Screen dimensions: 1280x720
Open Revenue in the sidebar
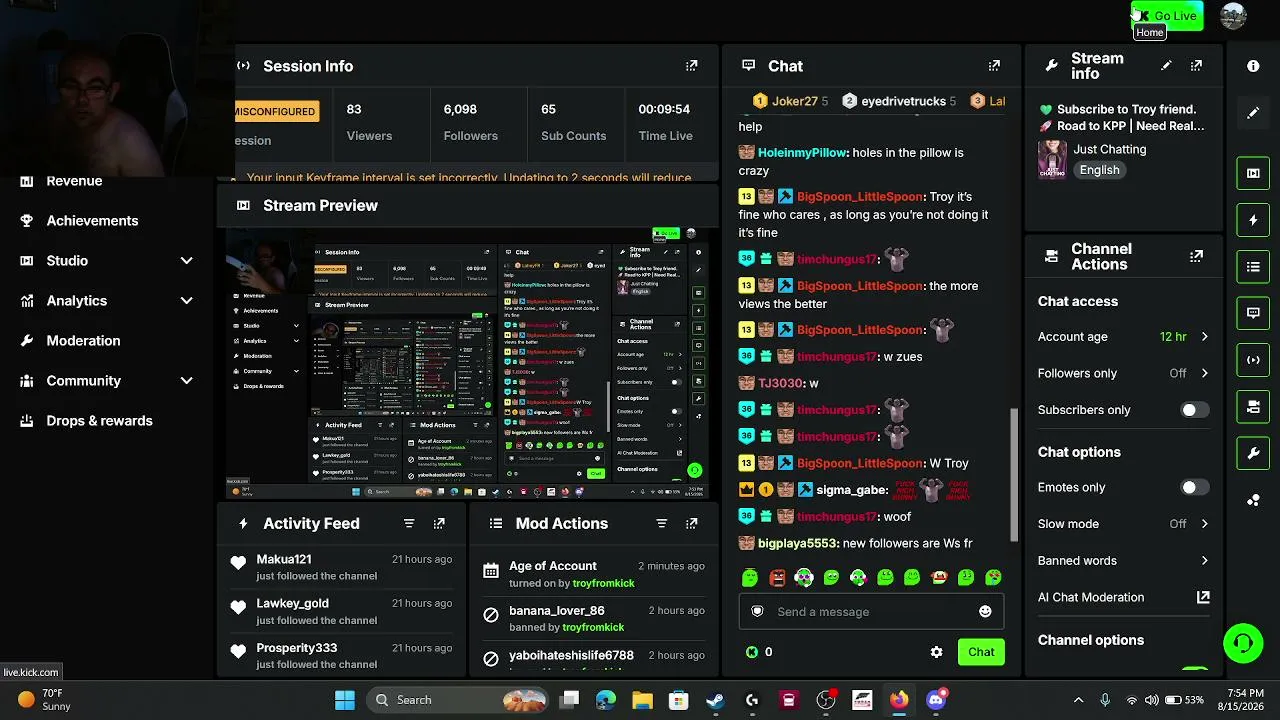74,181
